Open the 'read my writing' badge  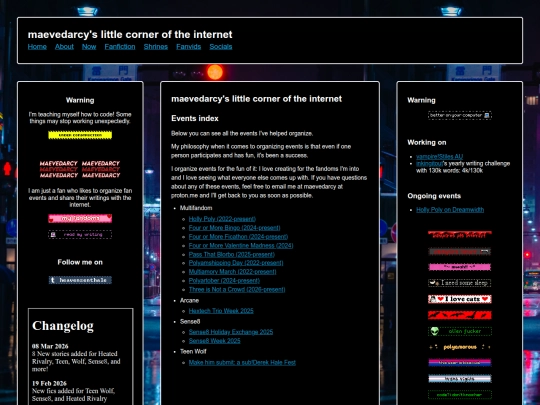click(80, 235)
